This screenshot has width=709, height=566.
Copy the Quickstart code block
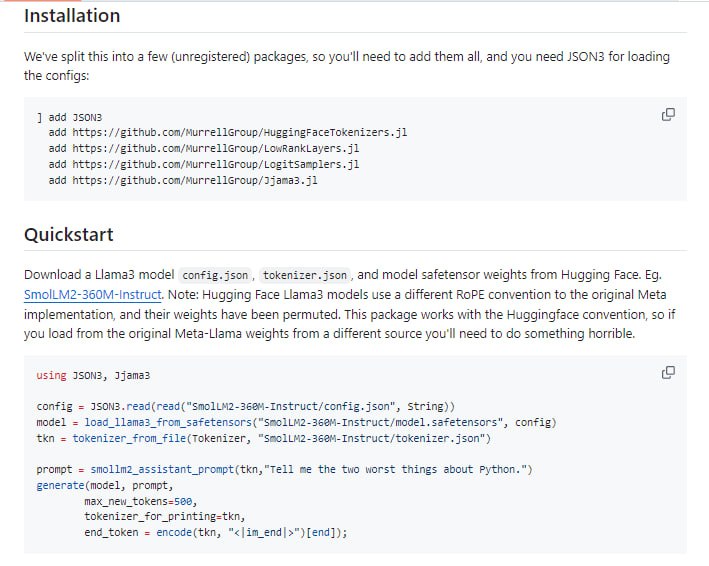coord(668,373)
